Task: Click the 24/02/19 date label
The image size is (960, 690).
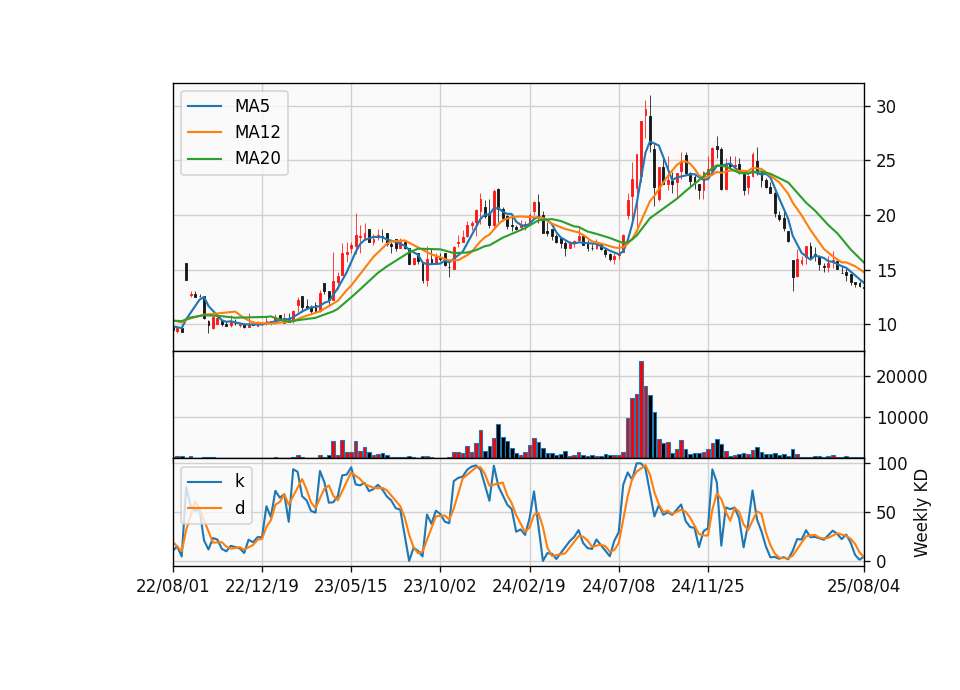Action: [x=529, y=586]
